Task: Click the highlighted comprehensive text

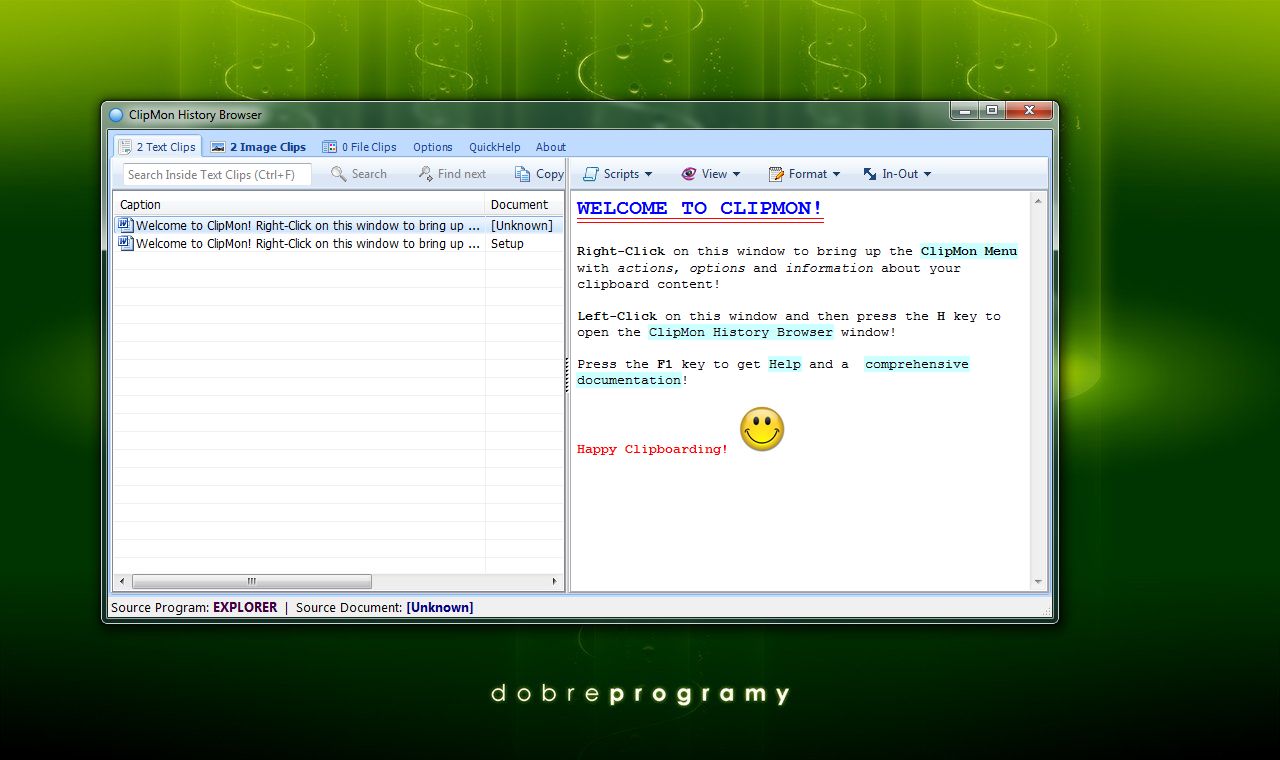Action: pos(917,364)
